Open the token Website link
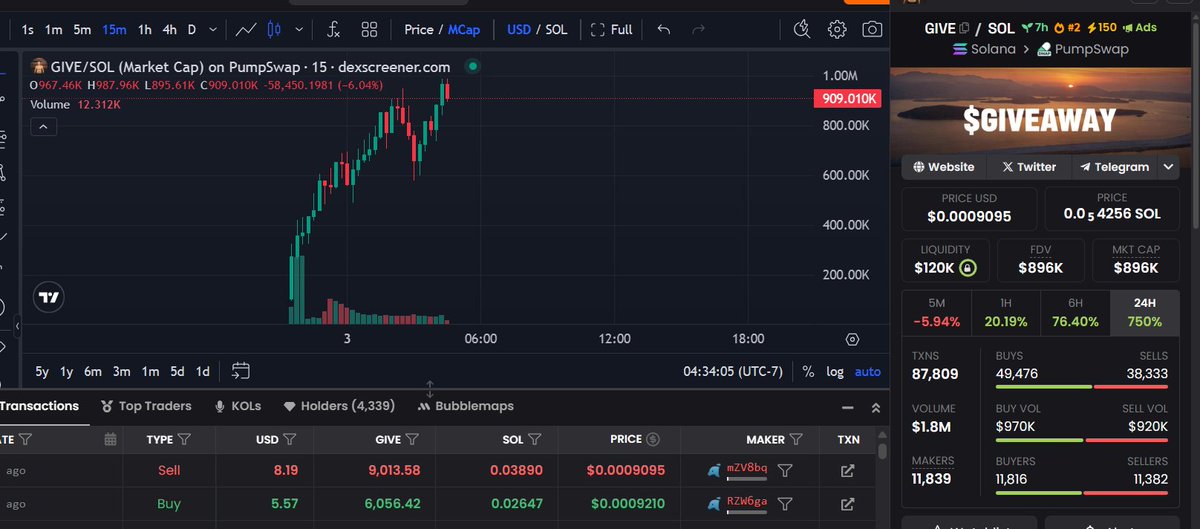This screenshot has width=1200, height=529. click(943, 167)
